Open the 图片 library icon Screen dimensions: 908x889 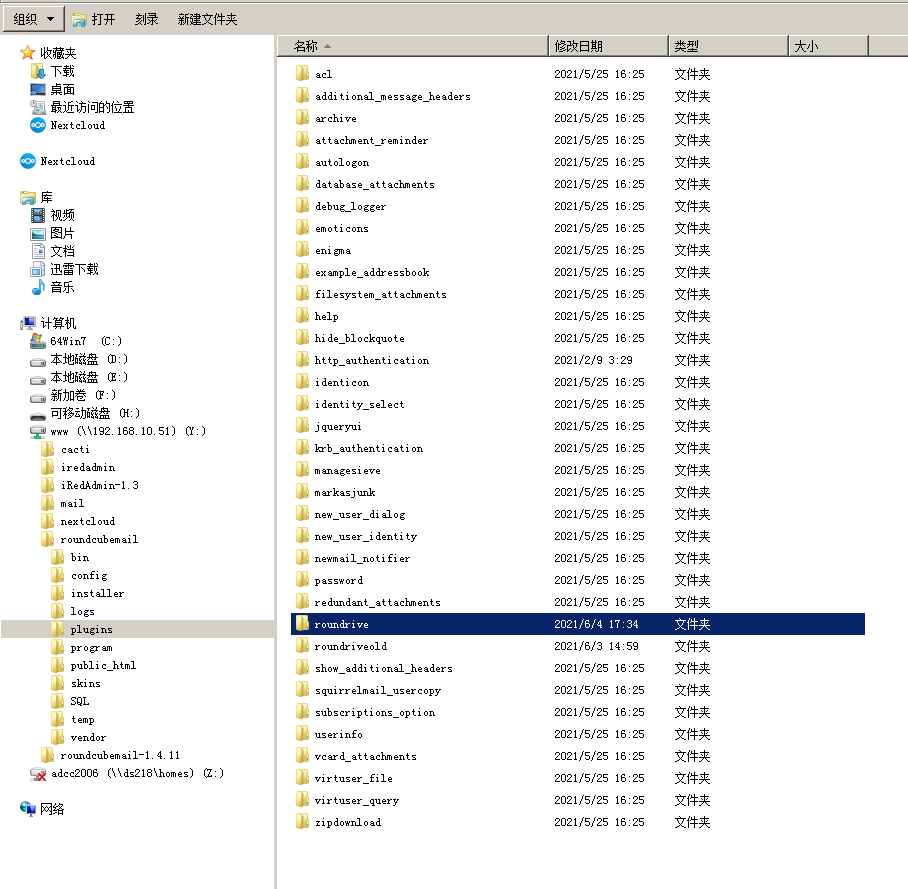pyautogui.click(x=38, y=233)
